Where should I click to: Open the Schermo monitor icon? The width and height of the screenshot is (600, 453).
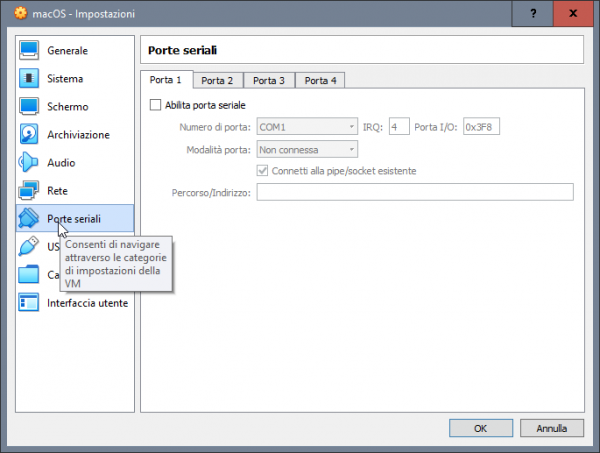(x=29, y=106)
